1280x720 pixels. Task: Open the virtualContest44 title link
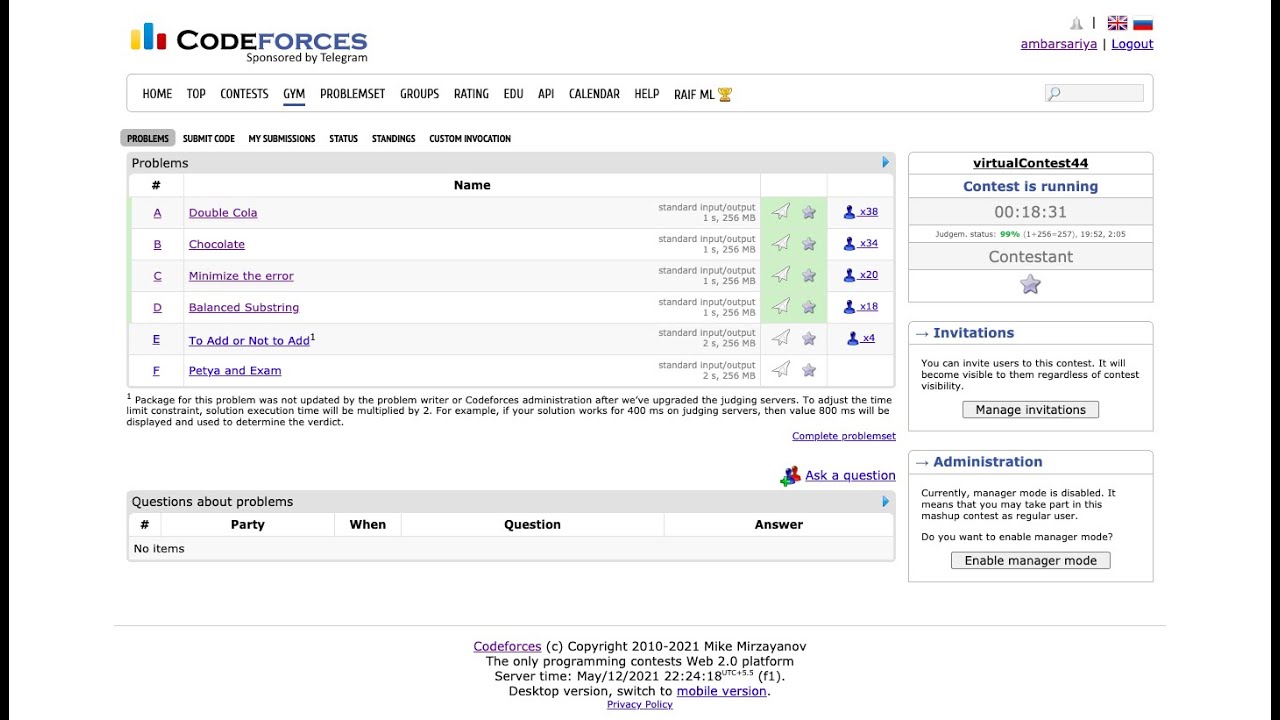(1030, 163)
